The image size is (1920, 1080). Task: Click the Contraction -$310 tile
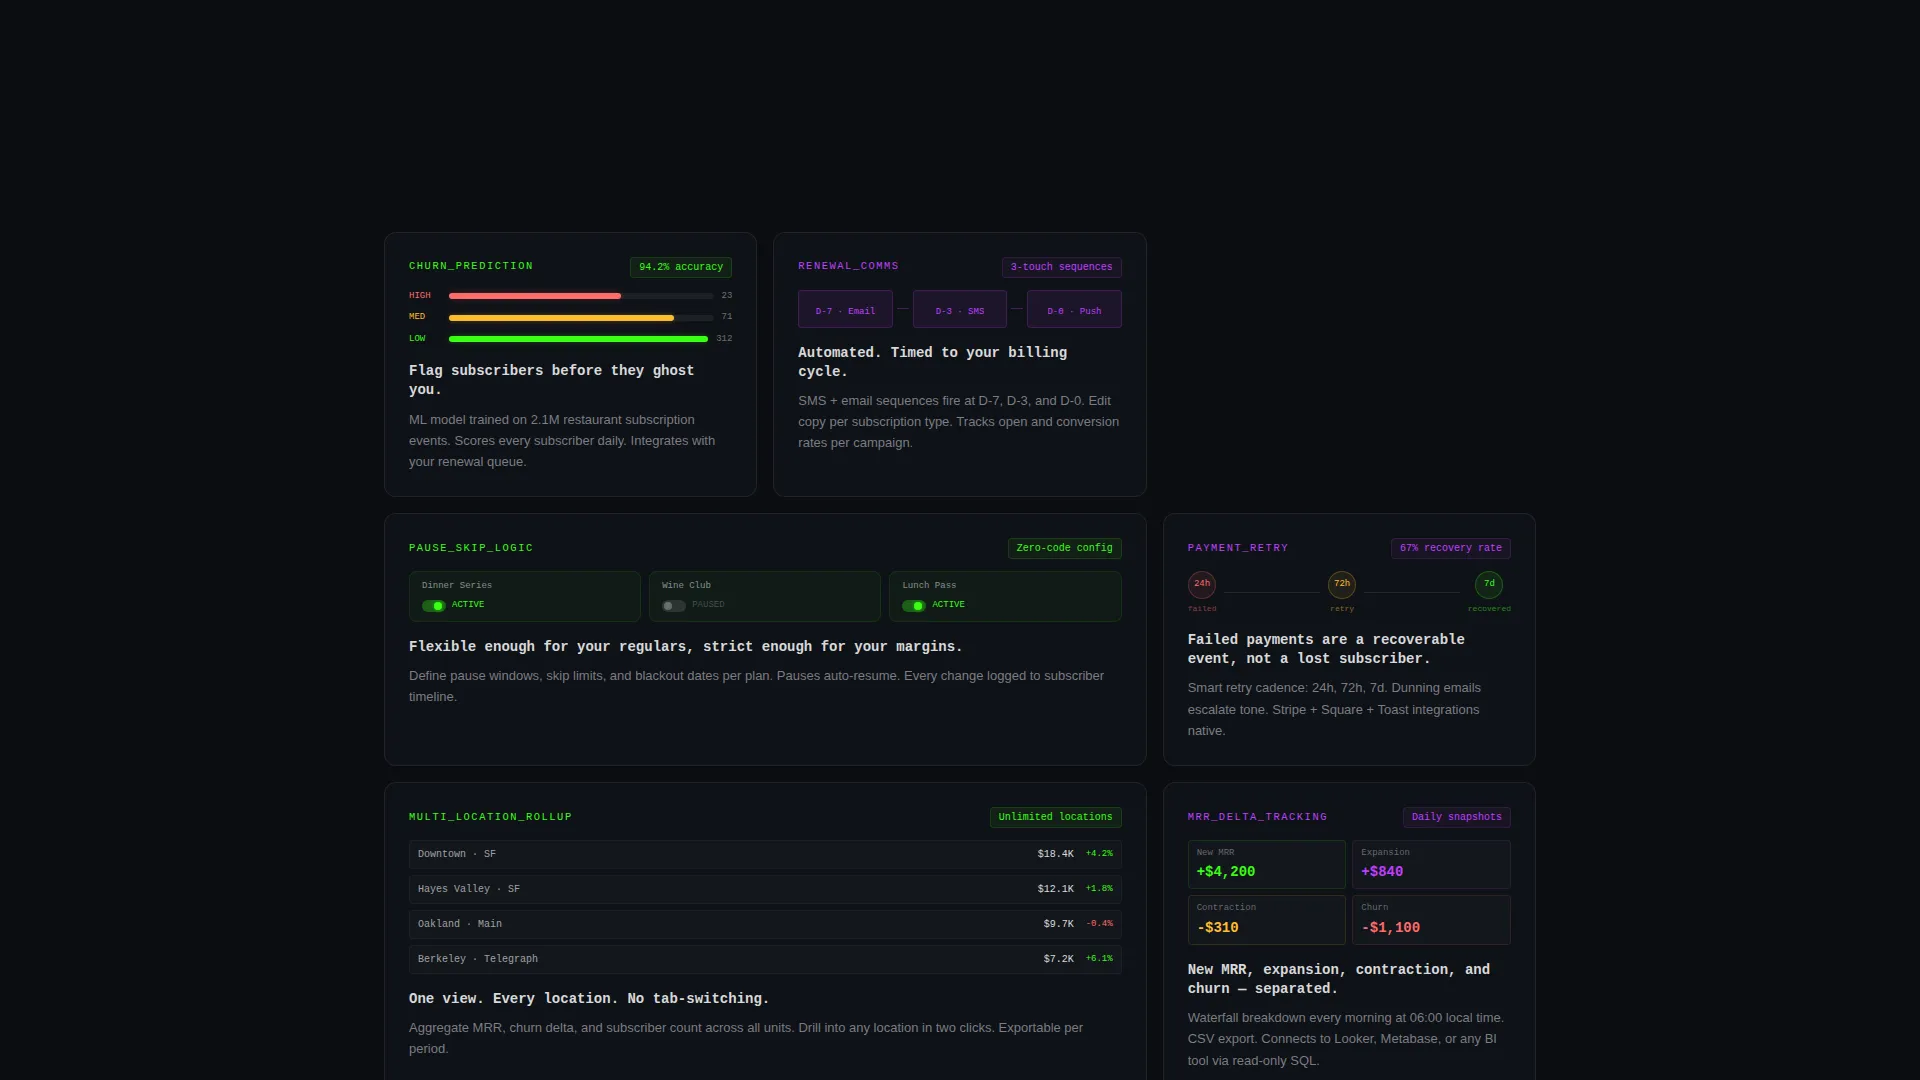[1266, 920]
